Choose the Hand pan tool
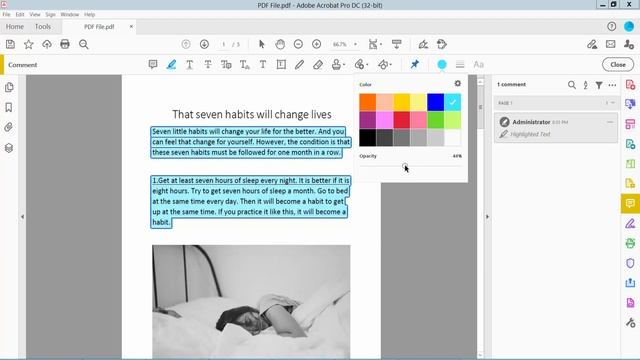This screenshot has height=360, width=640. point(280,44)
